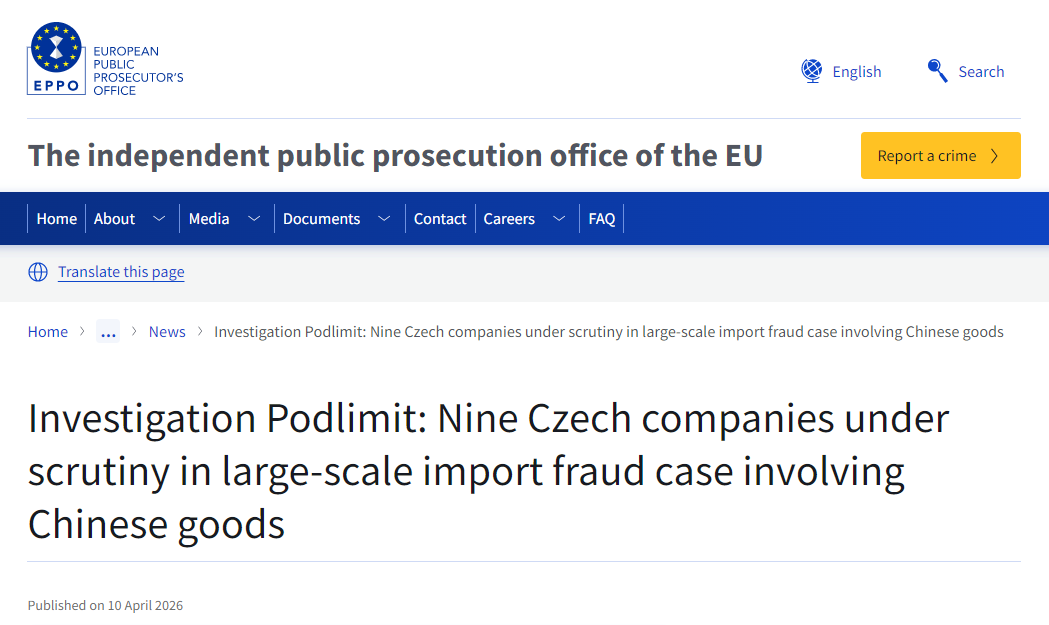
Task: Open the About menu item
Action: [114, 219]
